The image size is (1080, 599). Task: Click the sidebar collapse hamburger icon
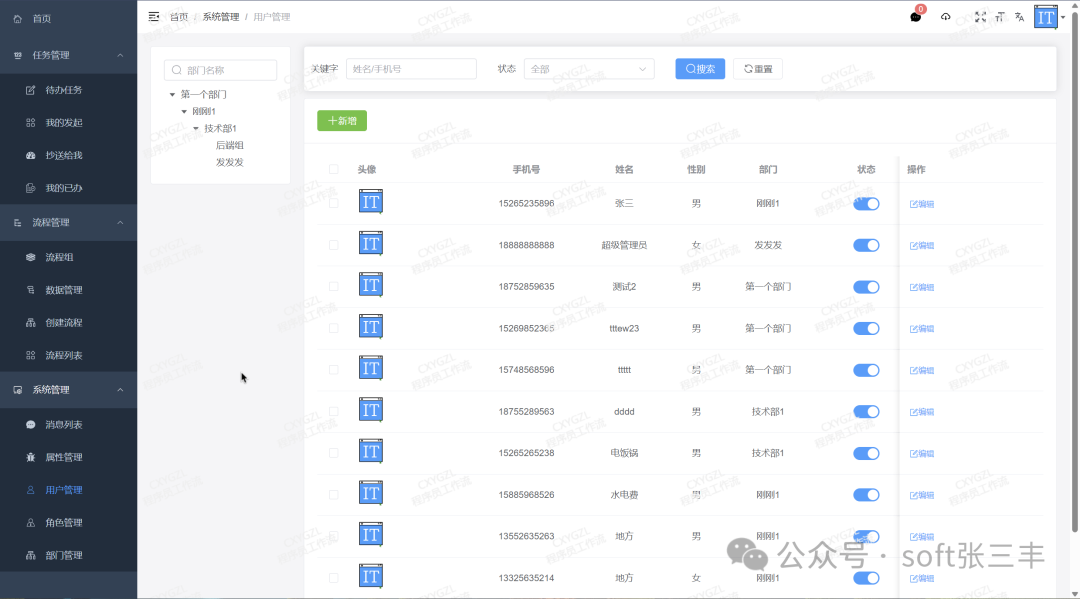click(153, 16)
